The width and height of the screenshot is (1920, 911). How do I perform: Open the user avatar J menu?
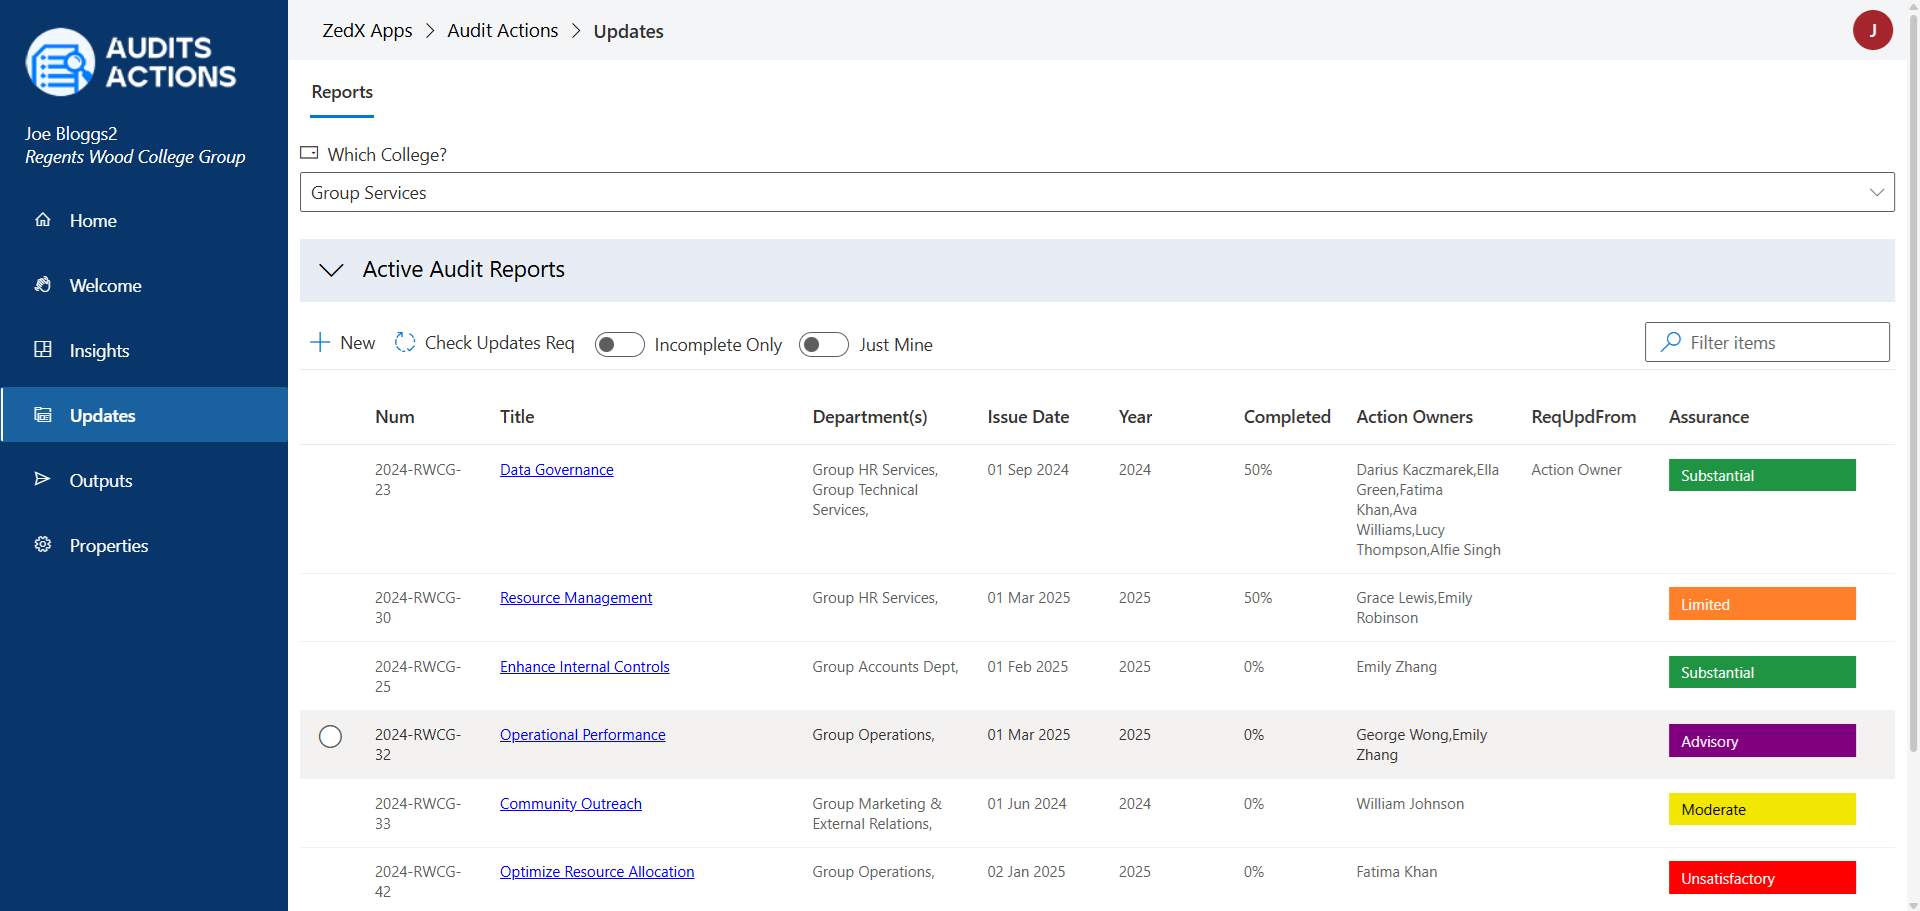click(1872, 30)
